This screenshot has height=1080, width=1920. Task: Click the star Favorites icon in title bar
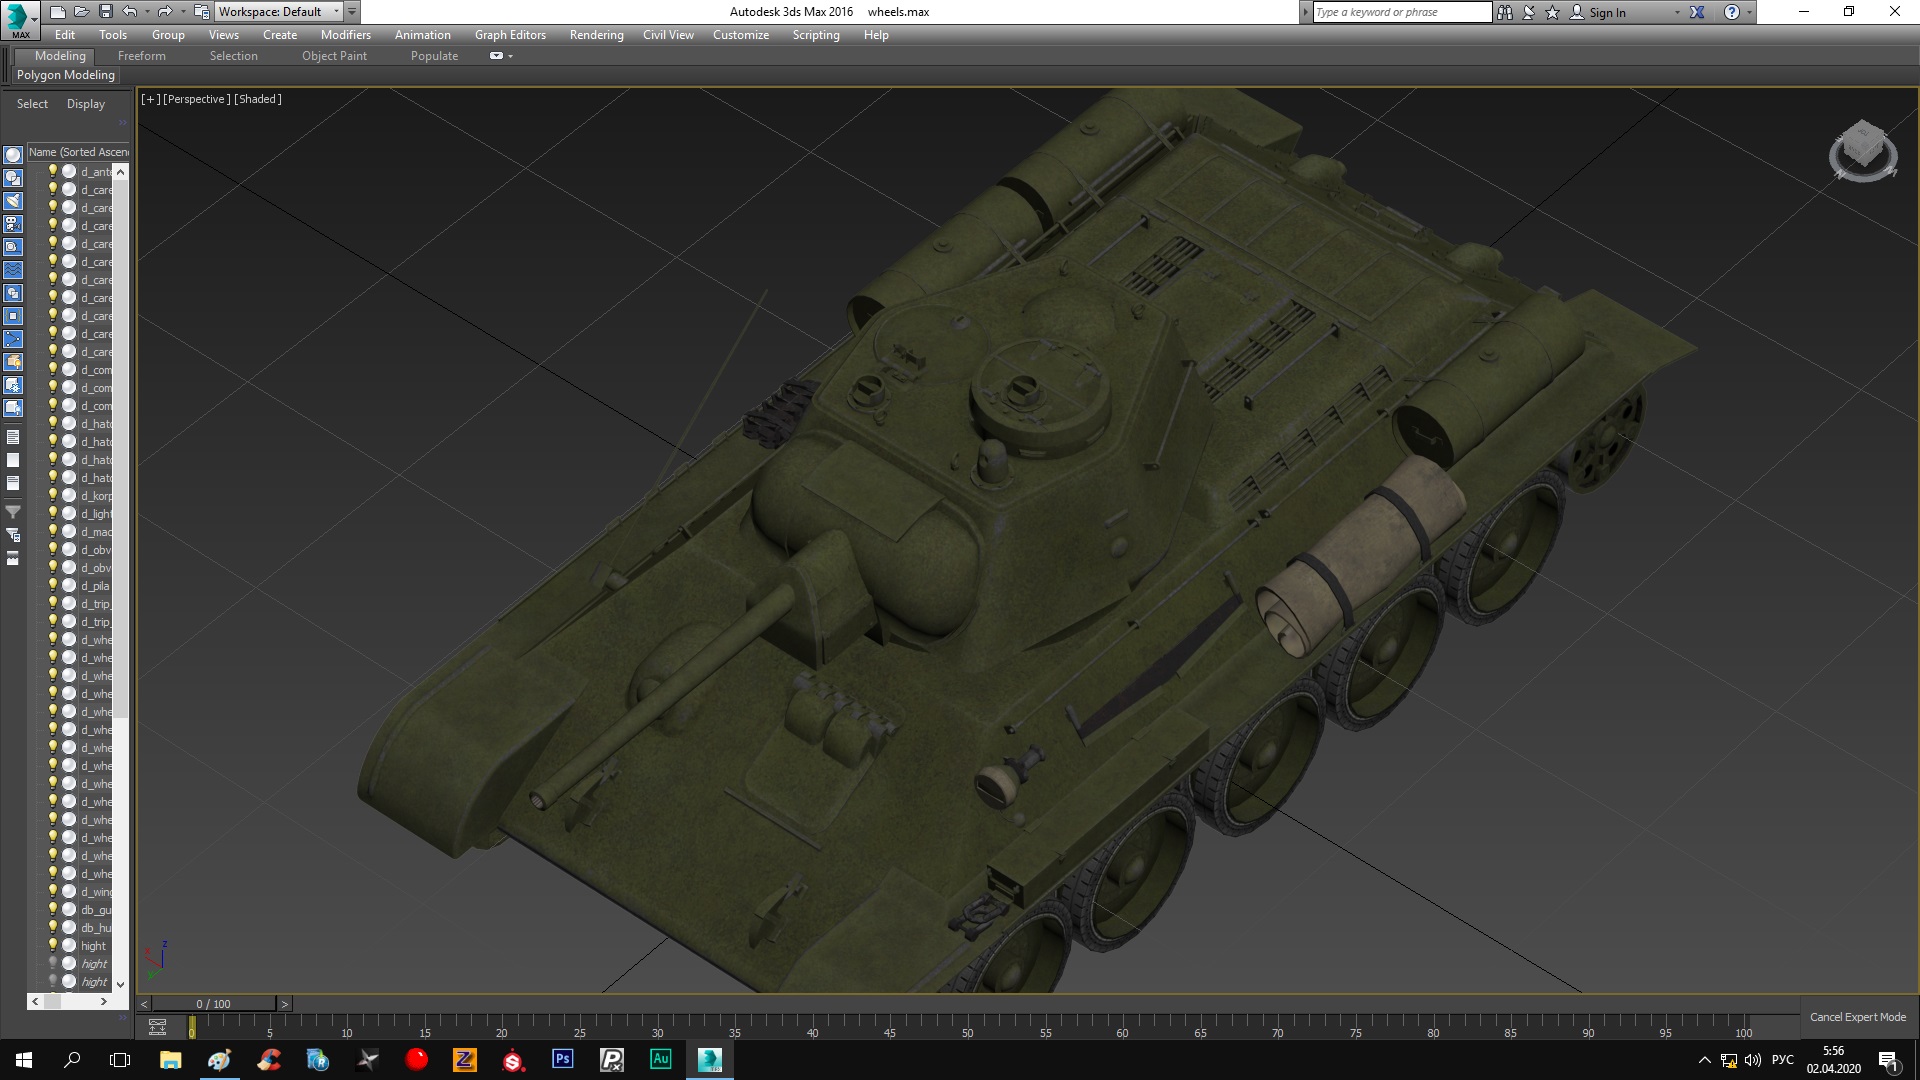pyautogui.click(x=1552, y=12)
